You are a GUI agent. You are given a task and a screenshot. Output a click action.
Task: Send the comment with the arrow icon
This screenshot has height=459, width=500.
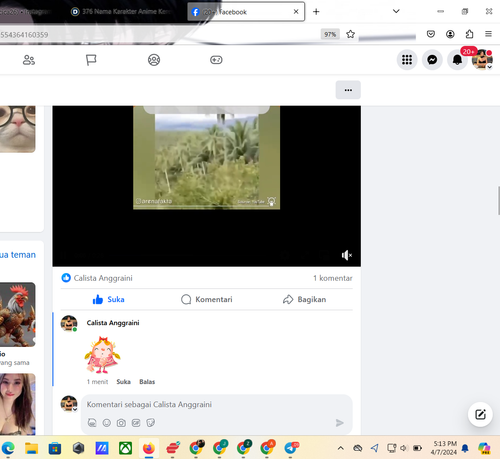tap(339, 423)
